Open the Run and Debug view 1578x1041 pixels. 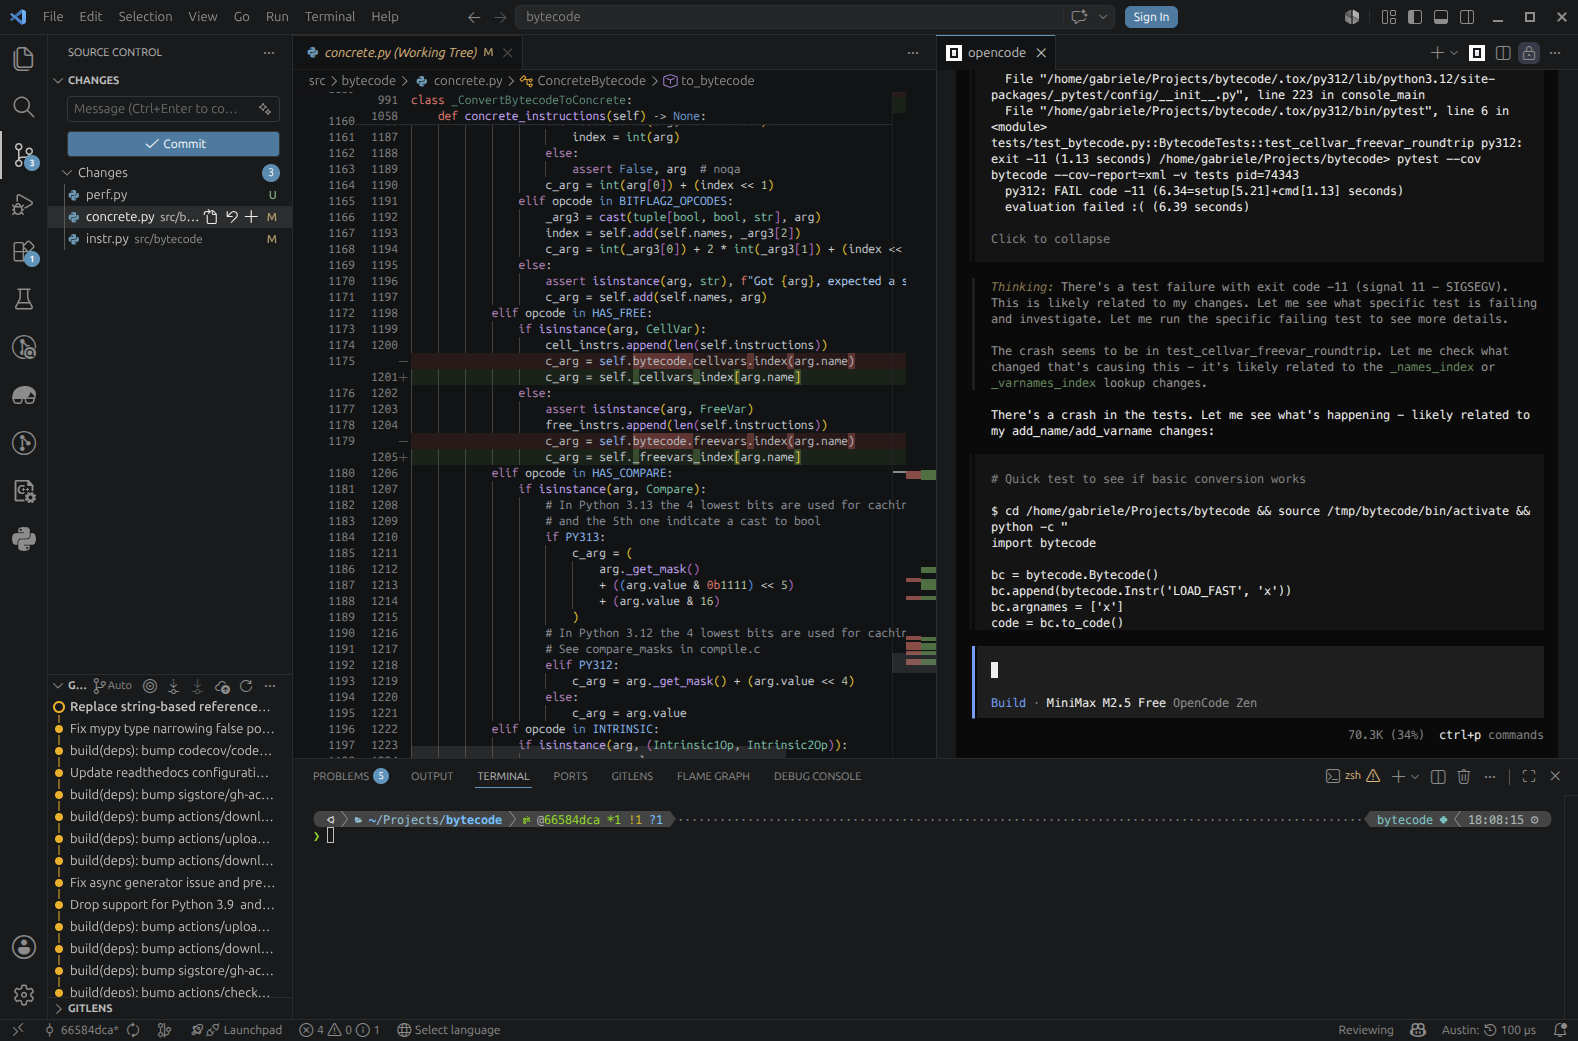click(24, 204)
